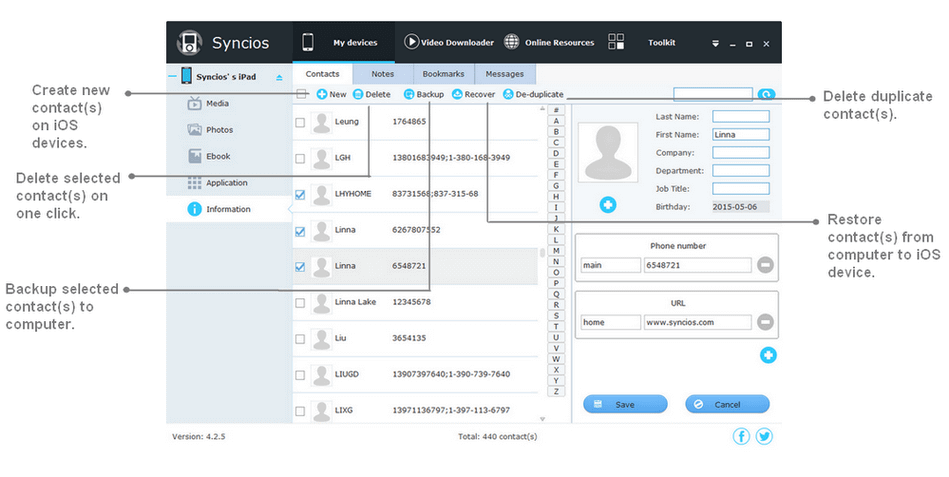Click the Syncios logo icon

(189, 43)
